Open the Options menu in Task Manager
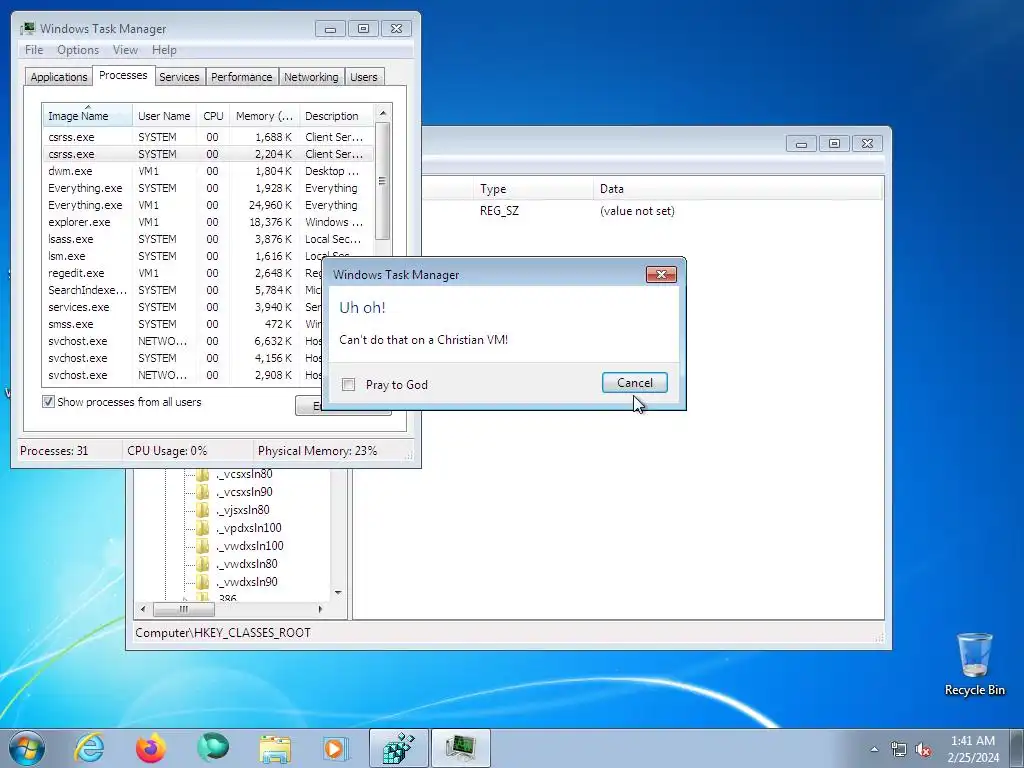1024x768 pixels. coord(78,50)
